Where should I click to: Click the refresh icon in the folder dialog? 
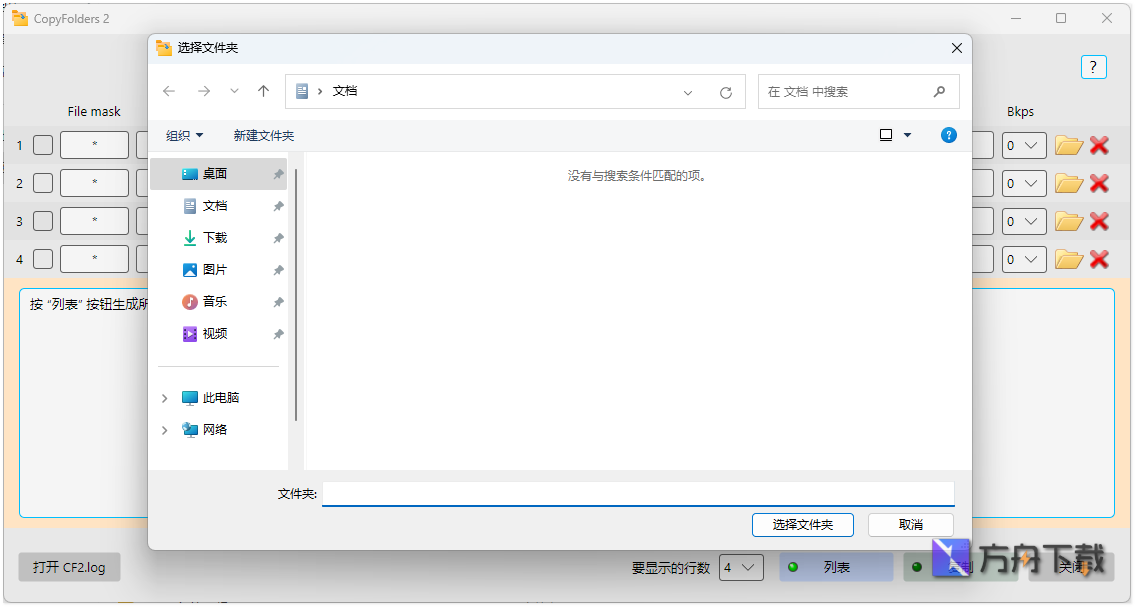click(x=726, y=91)
